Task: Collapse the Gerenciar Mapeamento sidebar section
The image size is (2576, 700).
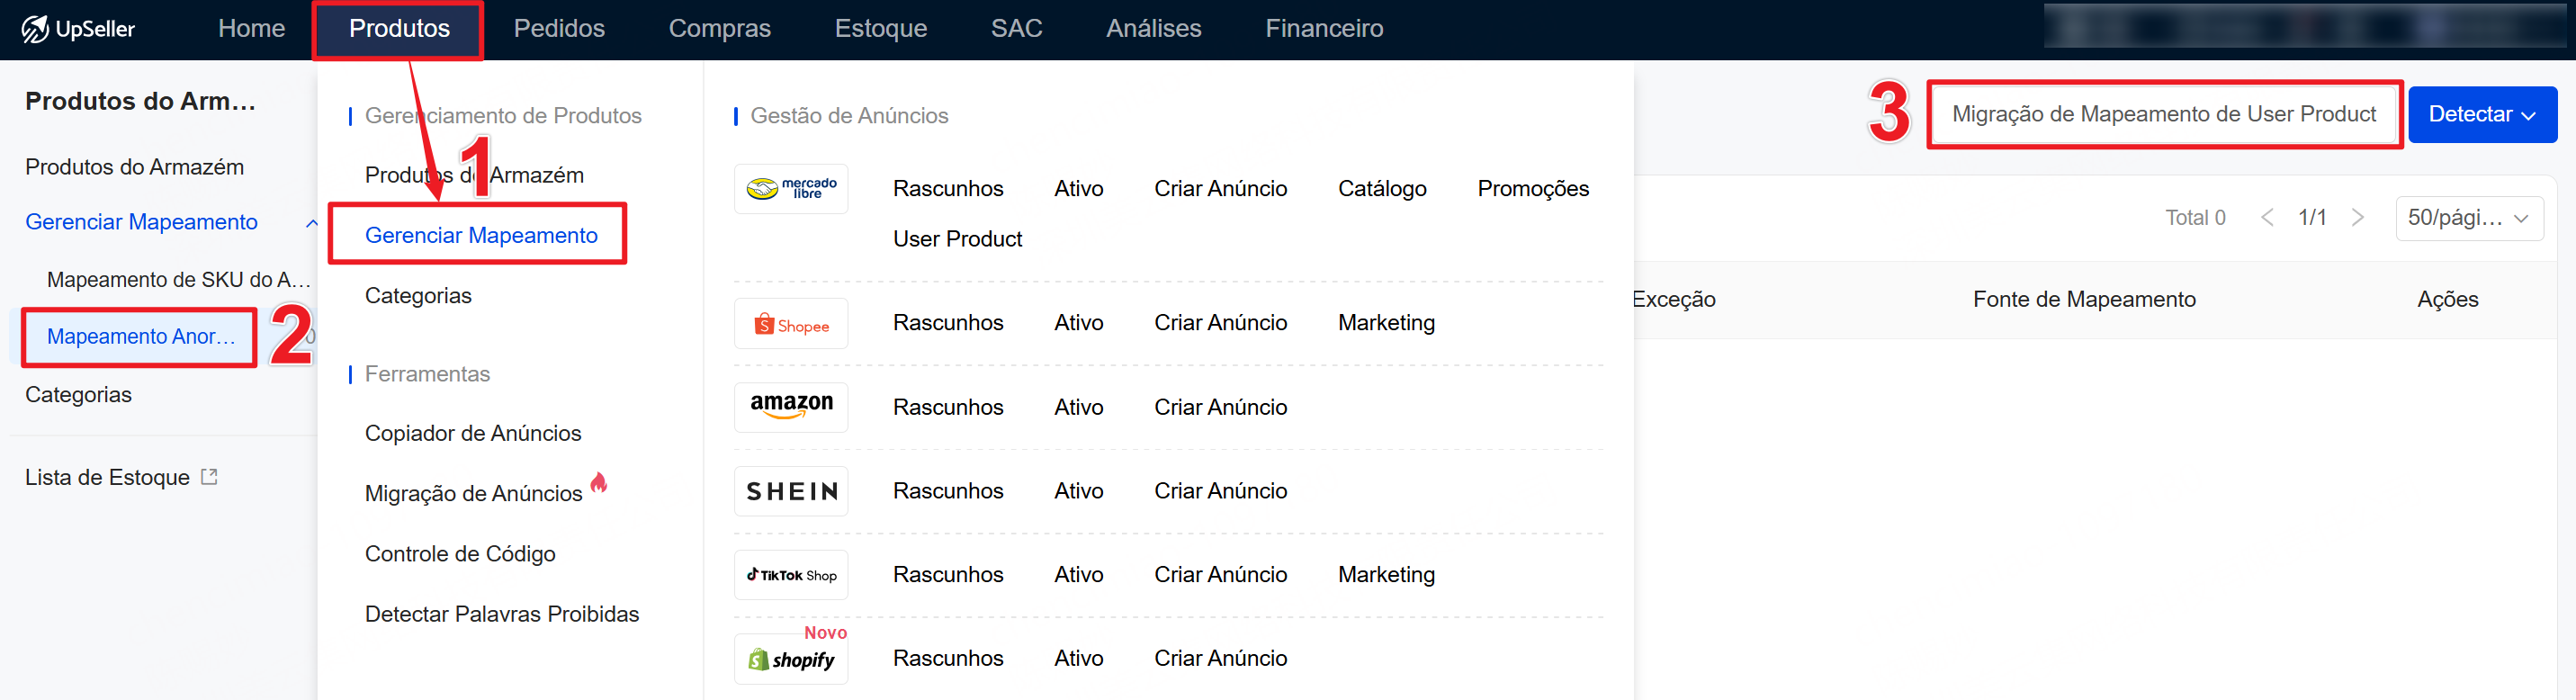Action: (311, 223)
